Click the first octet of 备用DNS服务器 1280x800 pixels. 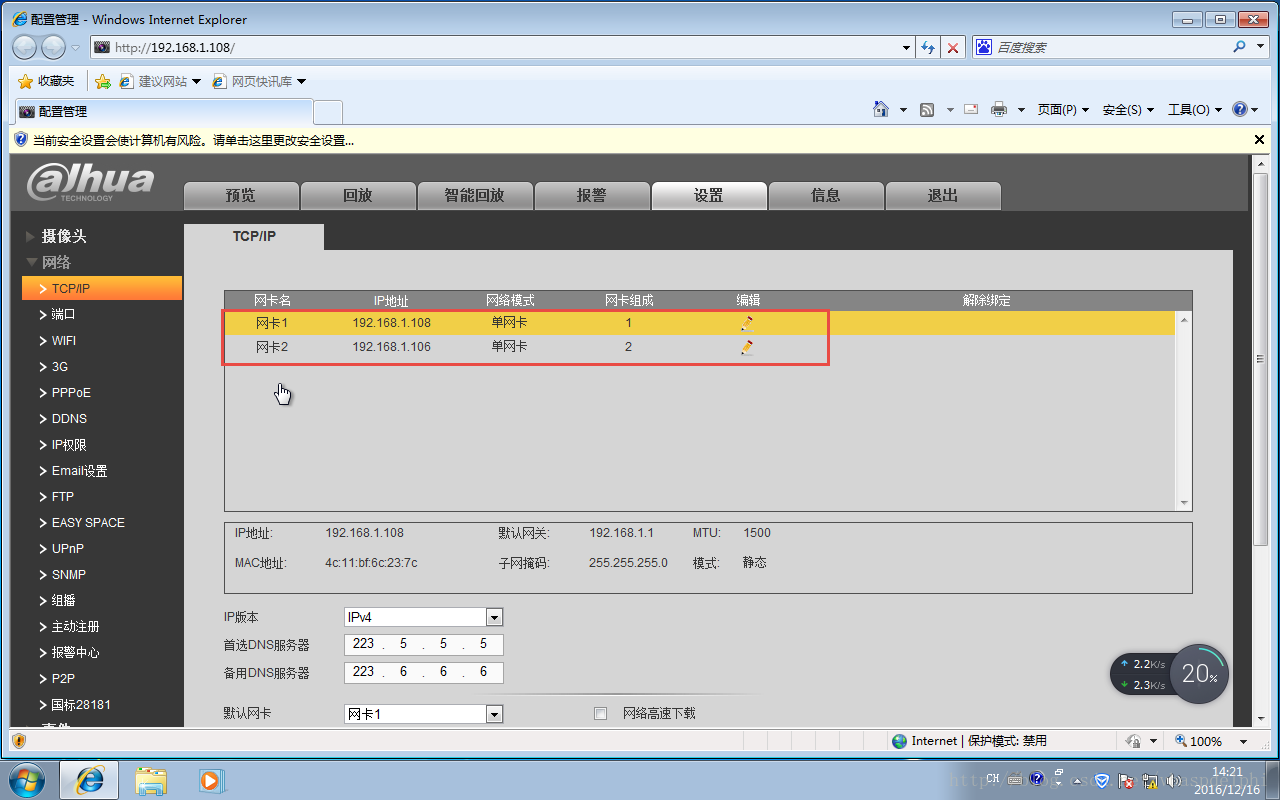363,672
